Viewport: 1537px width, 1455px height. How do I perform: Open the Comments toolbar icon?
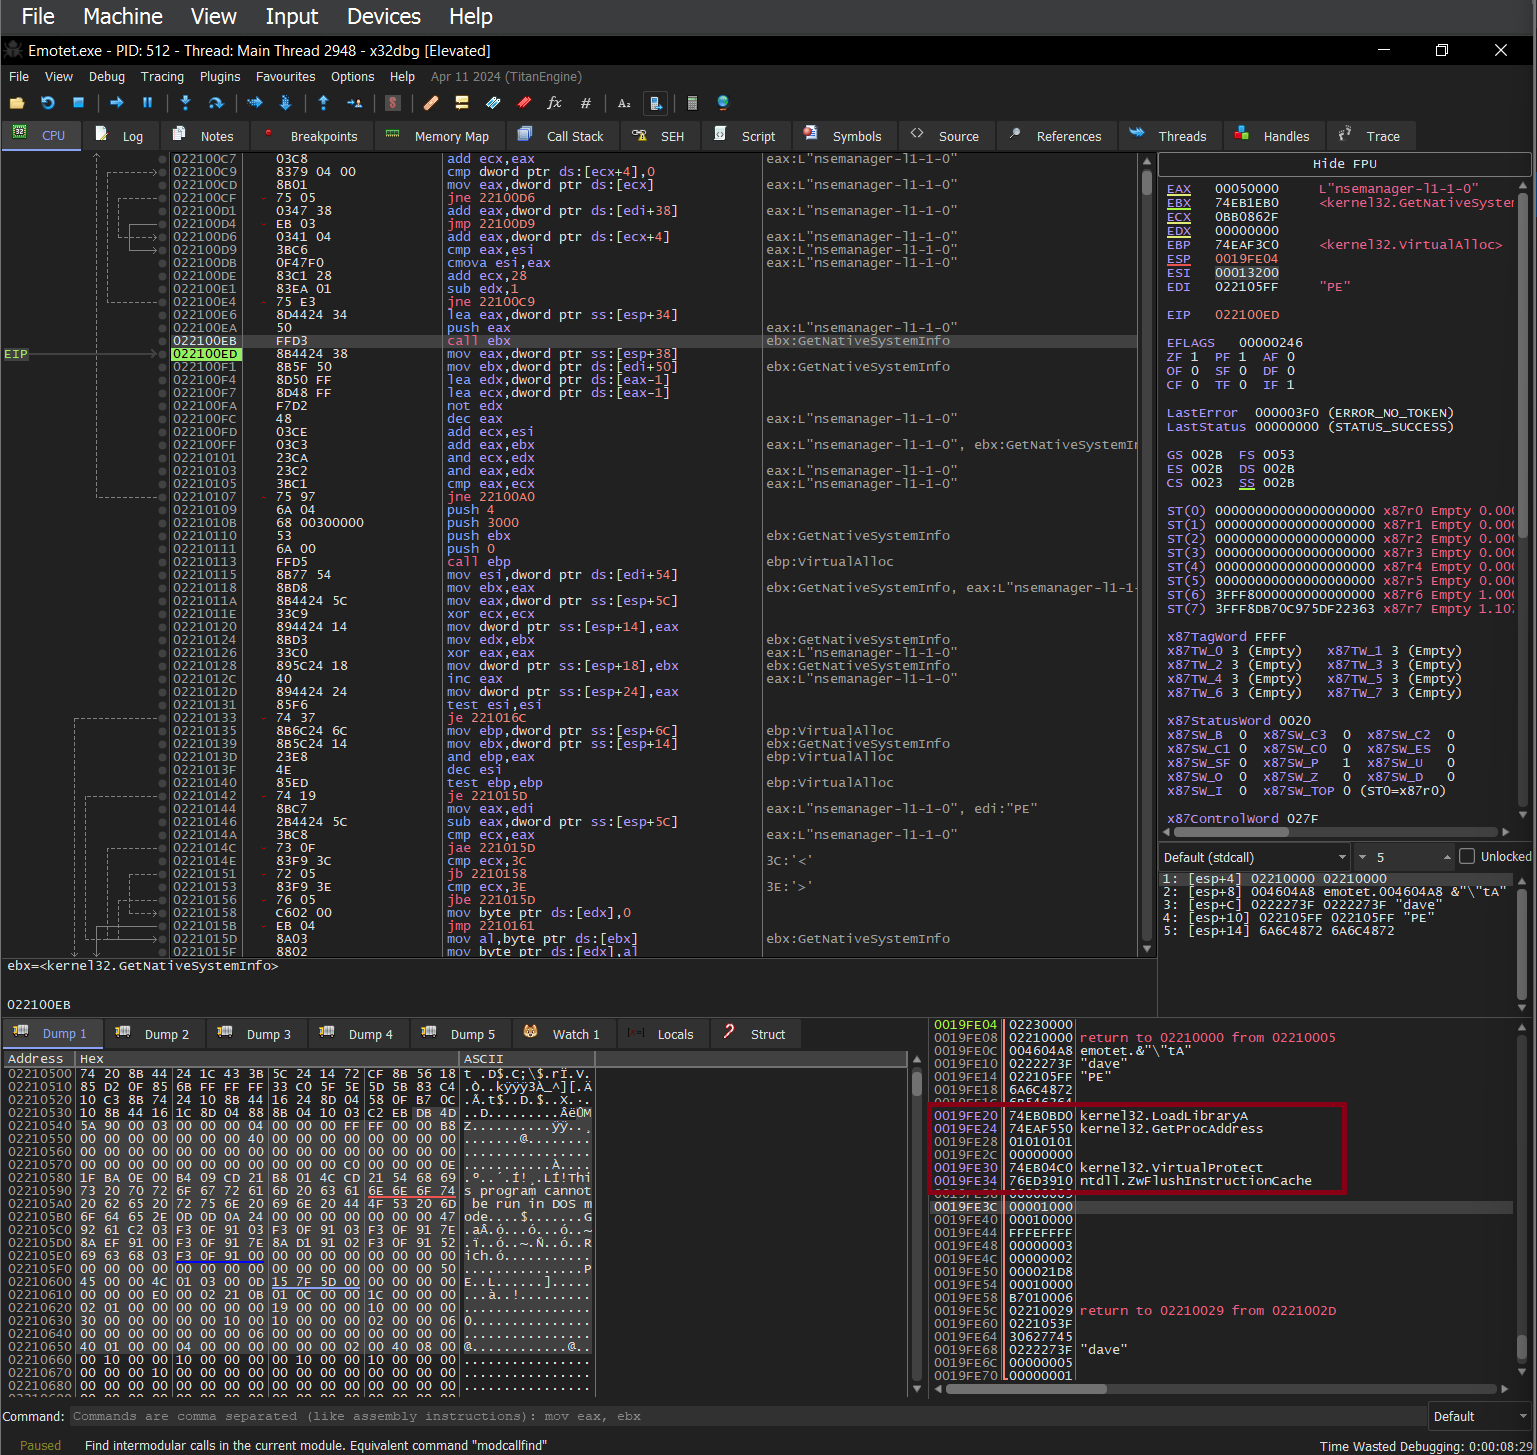pos(462,103)
